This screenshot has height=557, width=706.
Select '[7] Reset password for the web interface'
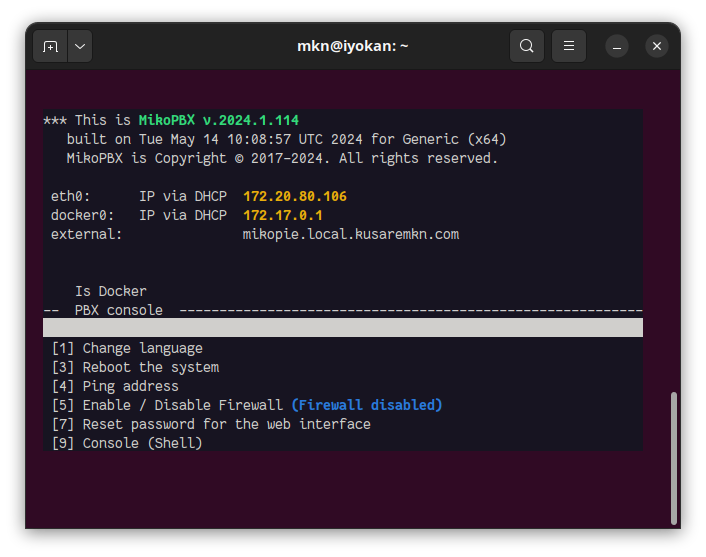pyautogui.click(x=211, y=424)
